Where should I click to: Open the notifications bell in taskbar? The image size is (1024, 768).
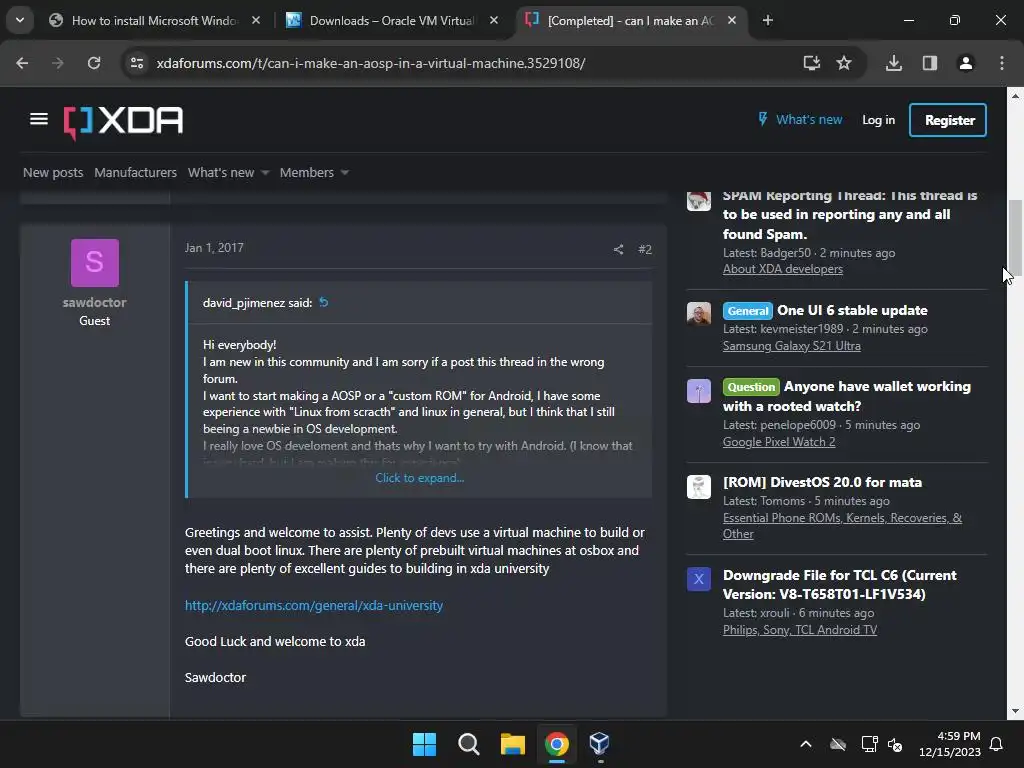click(x=997, y=744)
